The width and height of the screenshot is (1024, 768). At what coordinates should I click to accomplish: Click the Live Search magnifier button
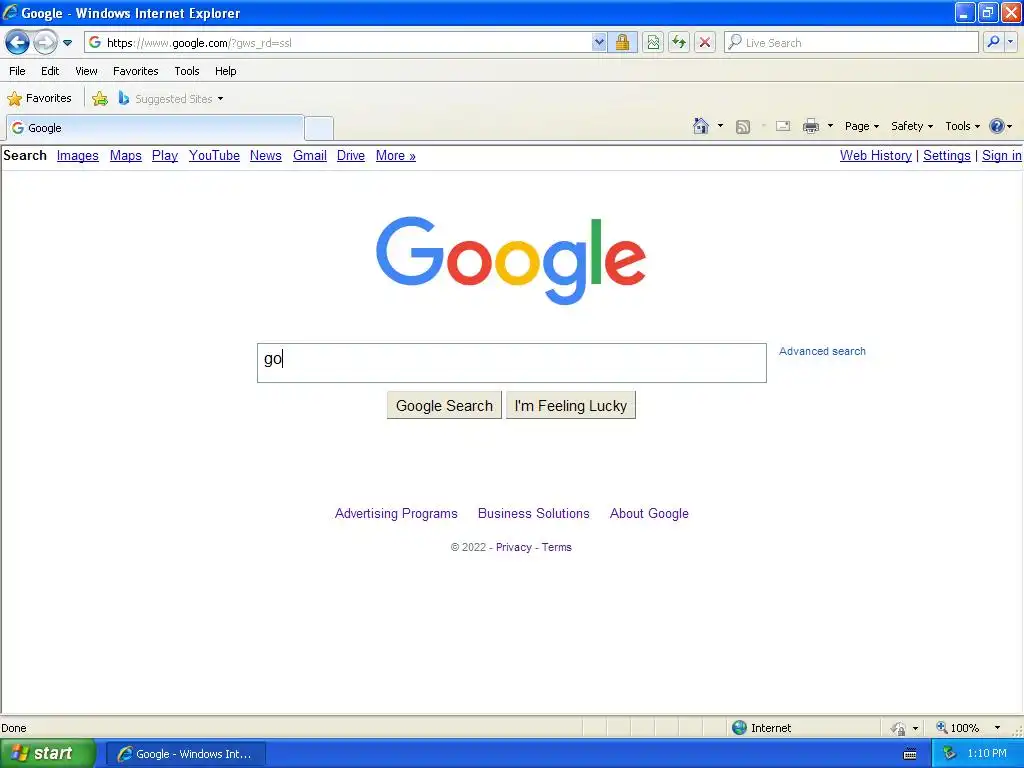(x=993, y=43)
